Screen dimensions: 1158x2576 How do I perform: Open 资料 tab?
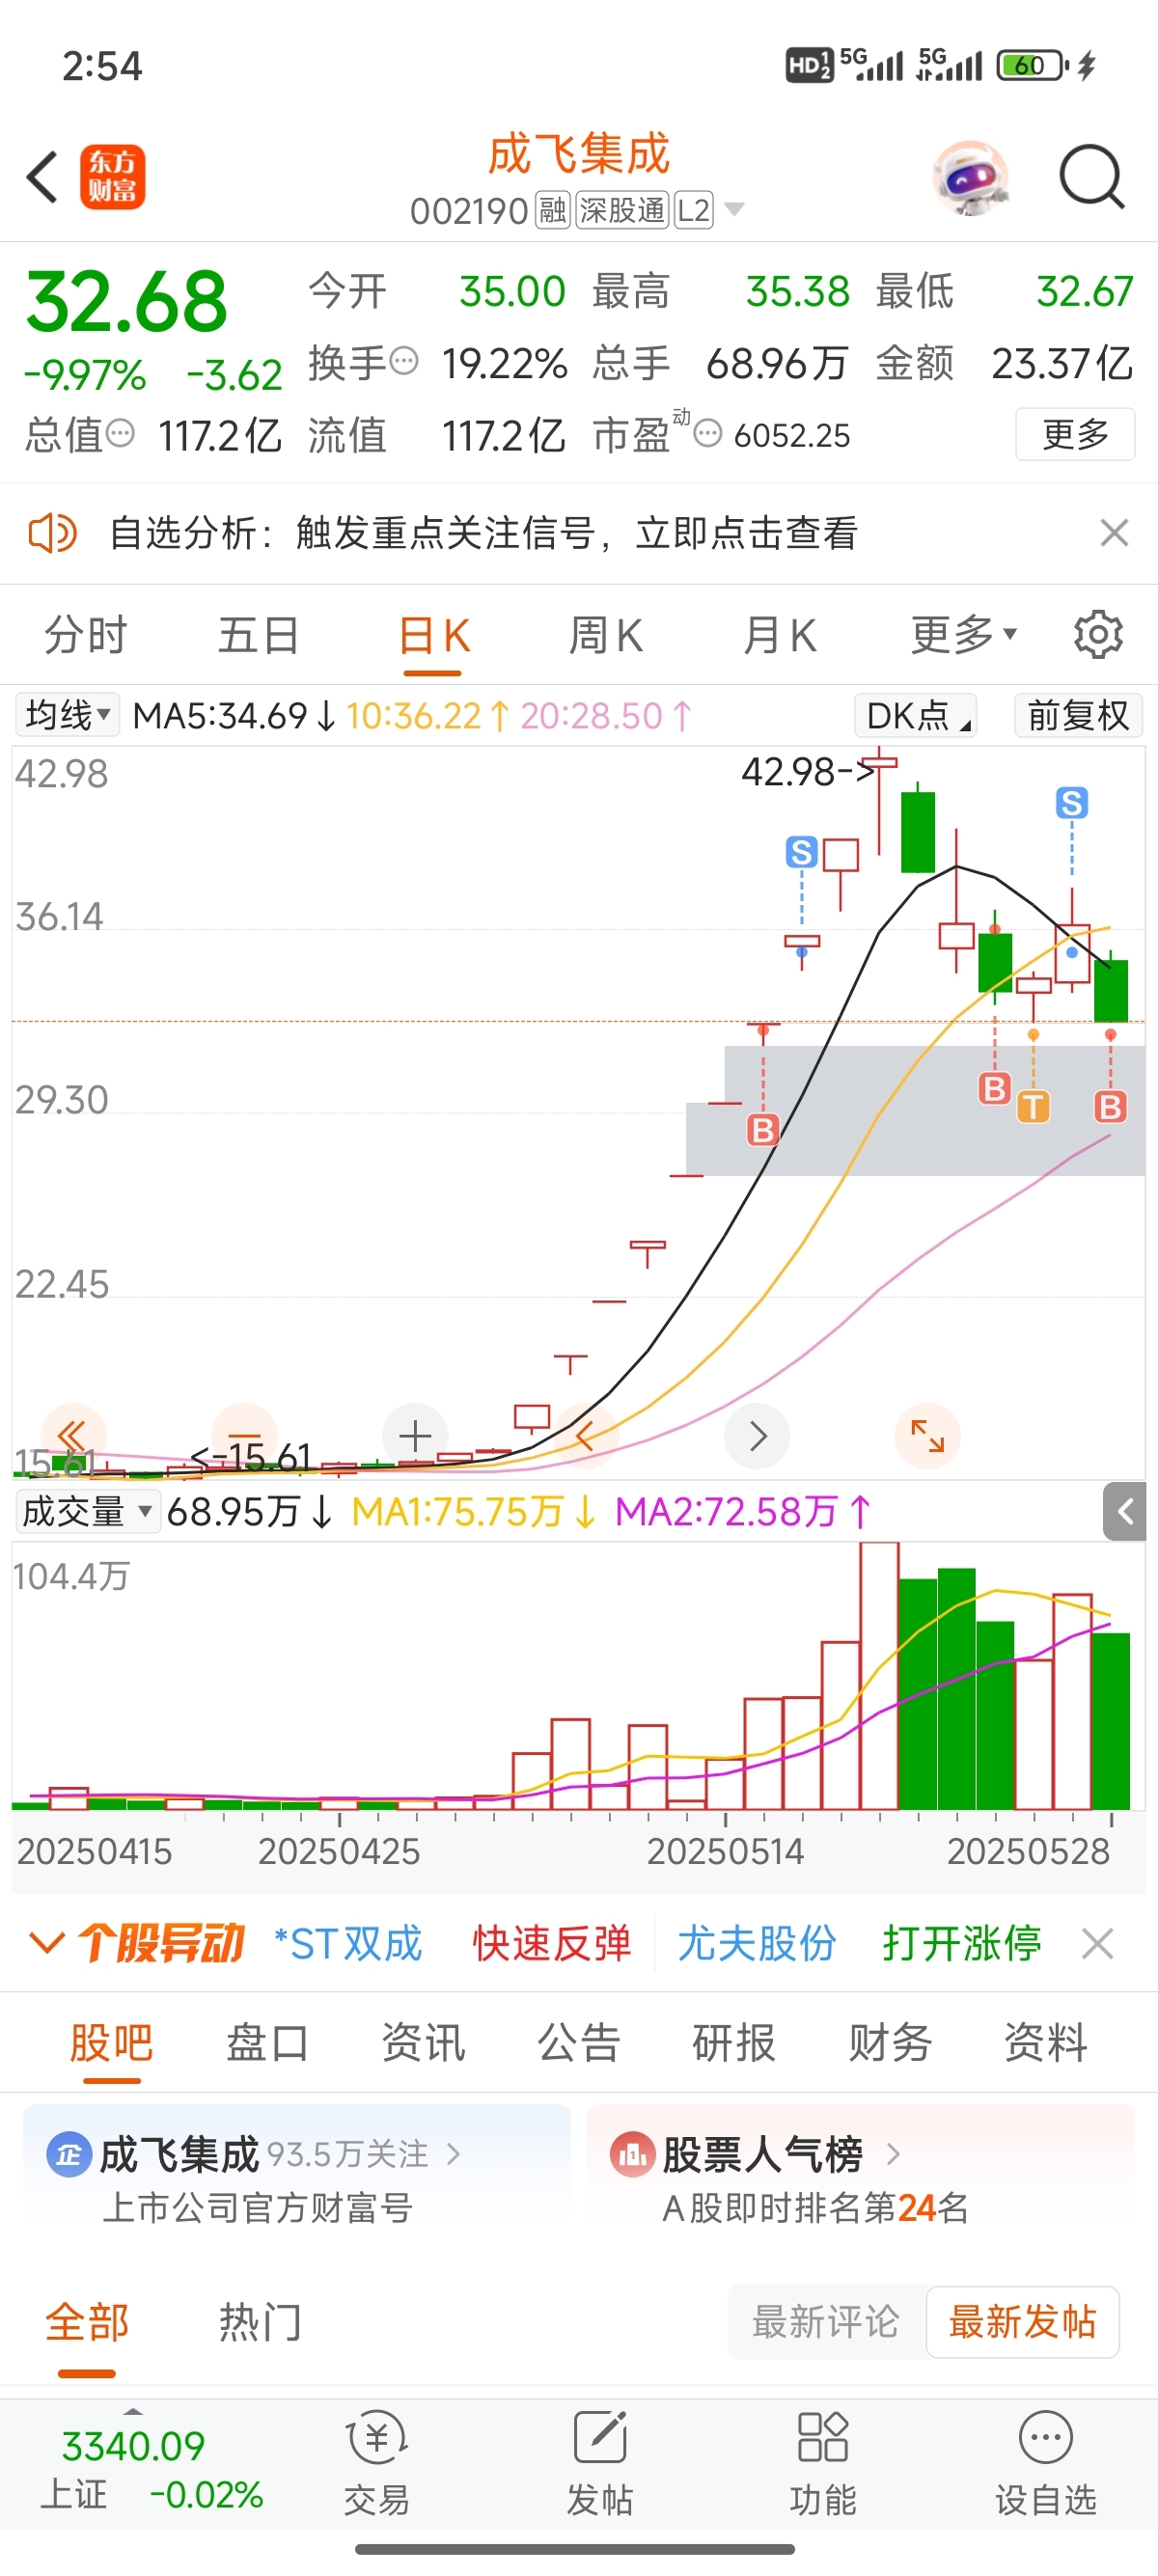tap(1046, 2042)
